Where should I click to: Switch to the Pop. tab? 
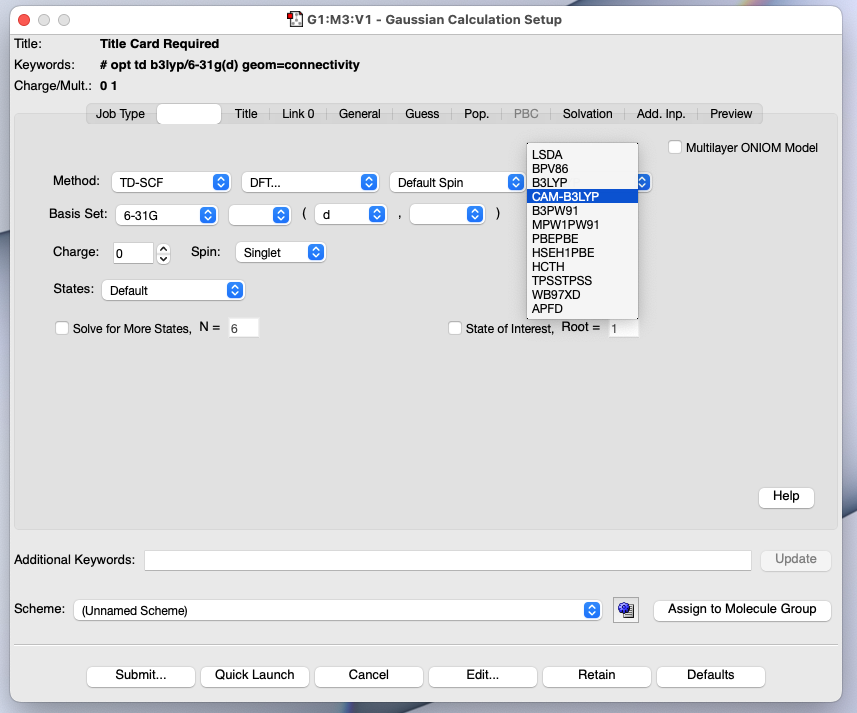[477, 114]
